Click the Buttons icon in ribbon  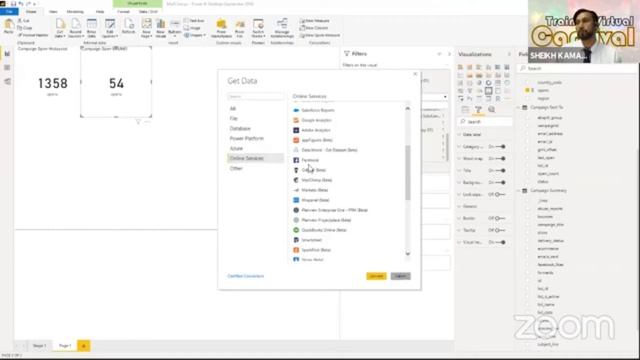175,27
